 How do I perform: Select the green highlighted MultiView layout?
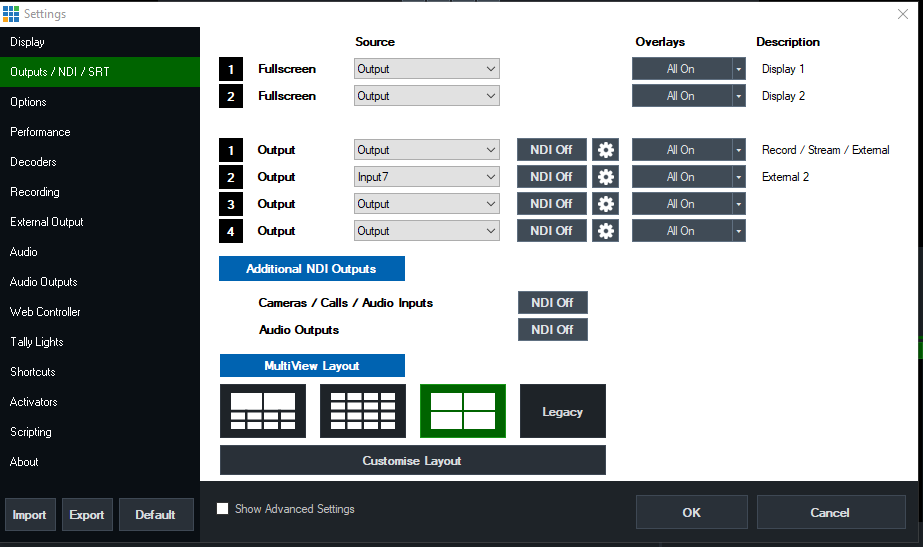pyautogui.click(x=463, y=411)
